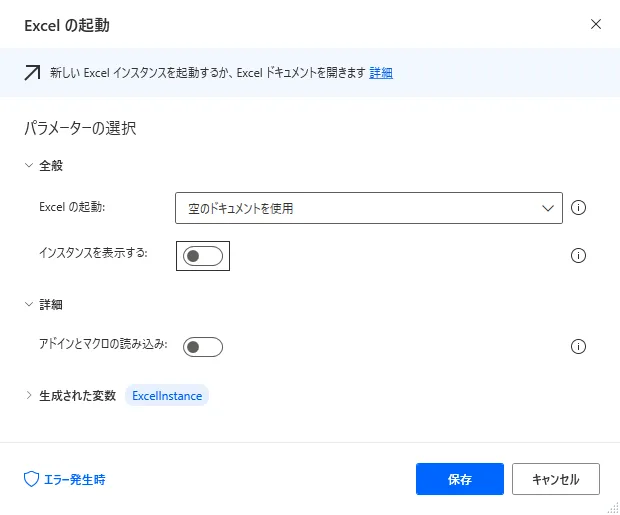Select the ExcelInstance variable chip

pyautogui.click(x=167, y=395)
